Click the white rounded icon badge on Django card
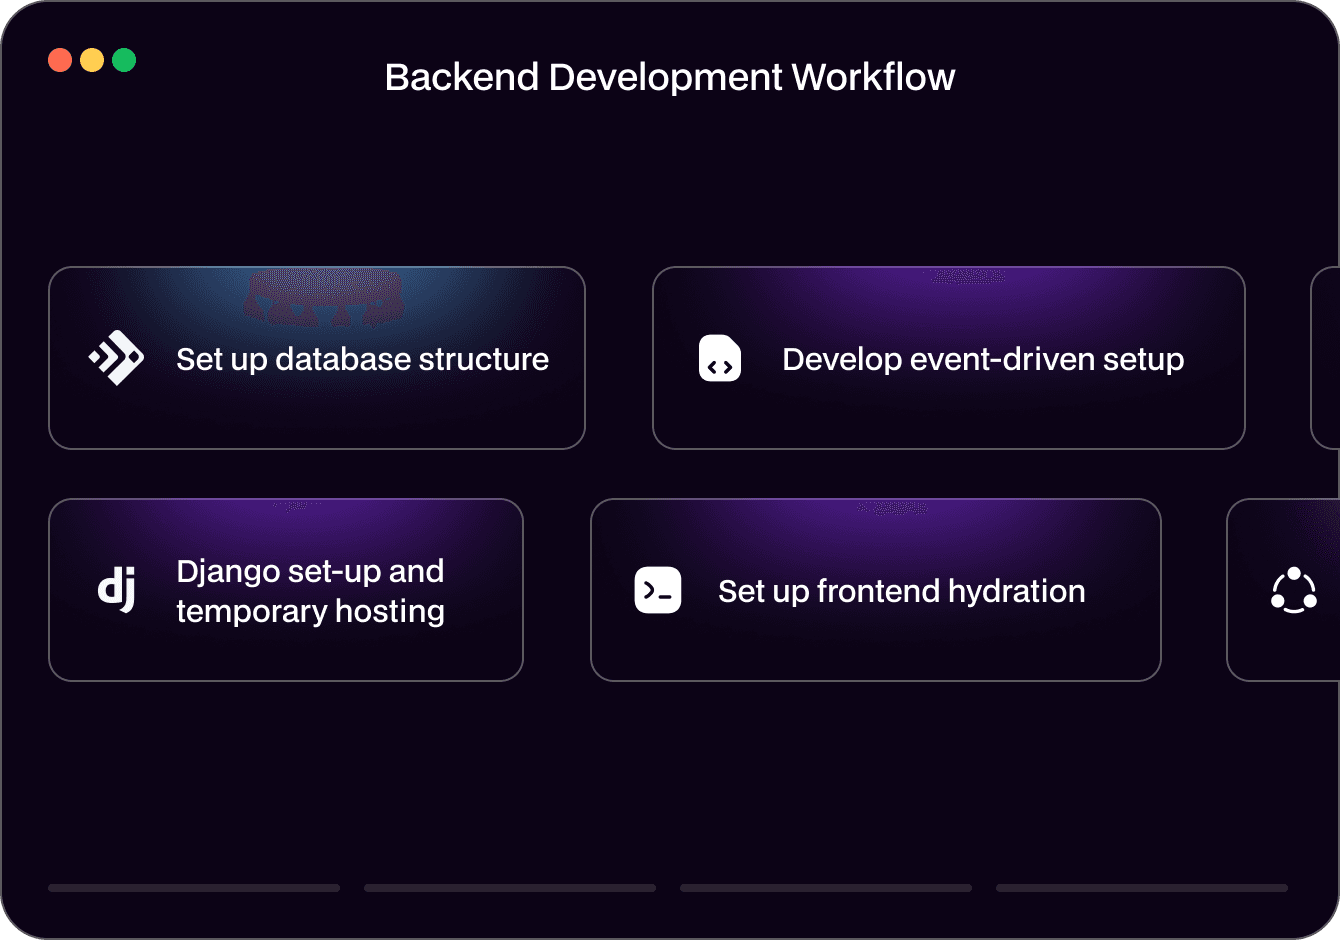The height and width of the screenshot is (940, 1340). coord(117,590)
